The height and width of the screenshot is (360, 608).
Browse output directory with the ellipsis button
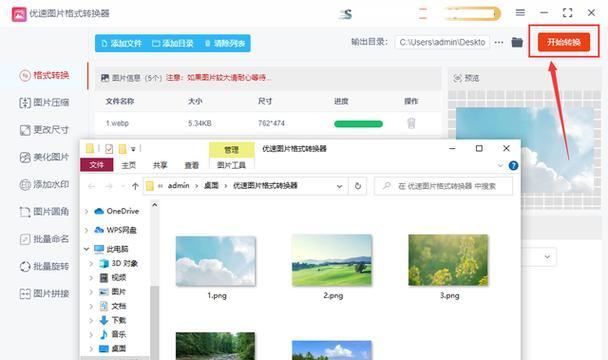(499, 42)
